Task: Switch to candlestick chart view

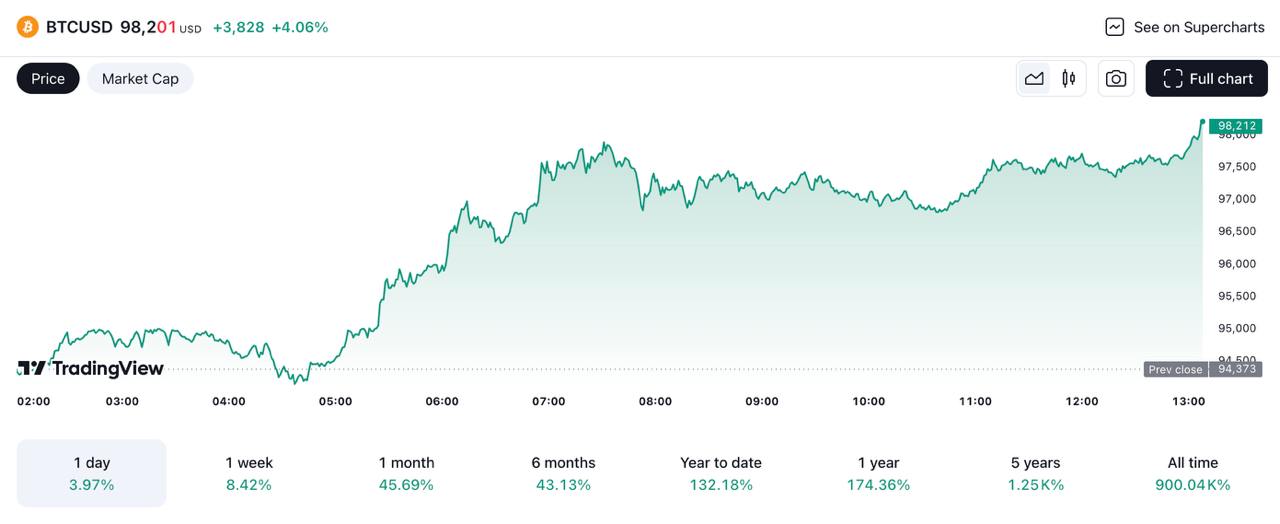Action: [1069, 78]
